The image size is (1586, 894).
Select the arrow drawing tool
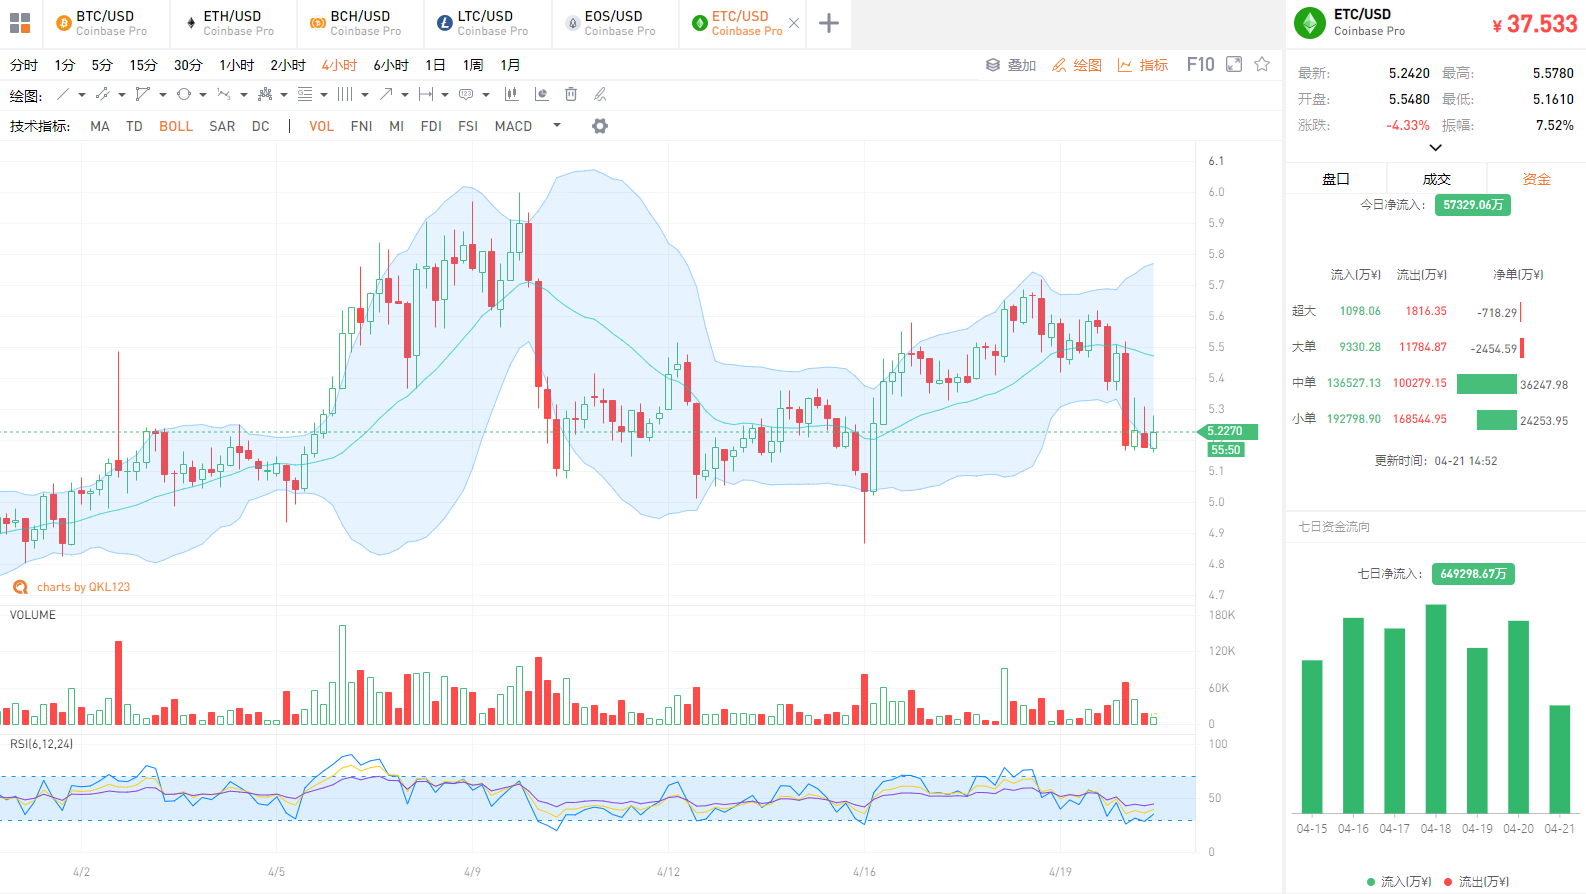386,94
